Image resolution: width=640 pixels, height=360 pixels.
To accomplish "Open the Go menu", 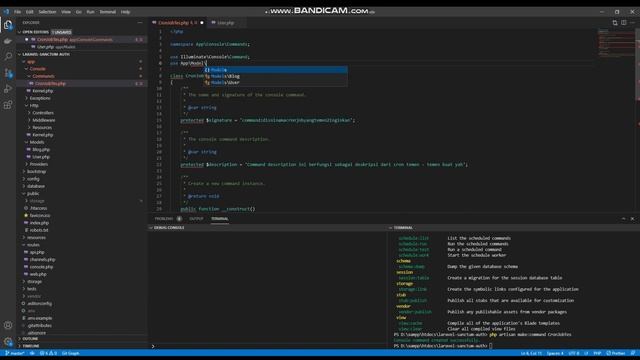I will pyautogui.click(x=79, y=12).
